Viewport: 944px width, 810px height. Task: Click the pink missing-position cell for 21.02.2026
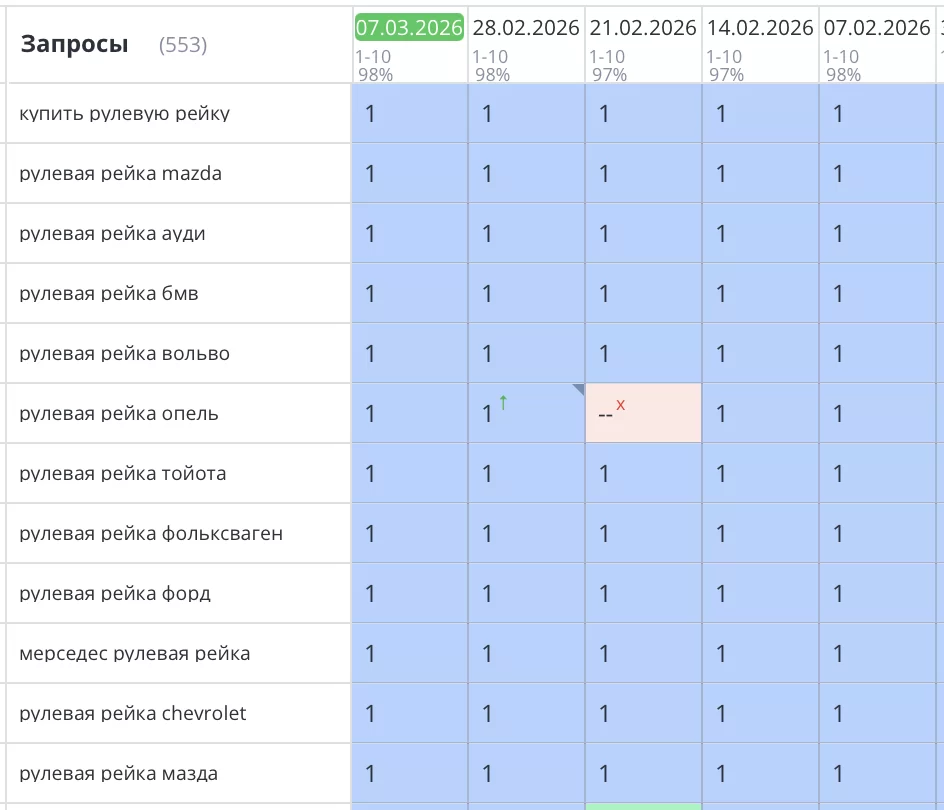(x=643, y=413)
